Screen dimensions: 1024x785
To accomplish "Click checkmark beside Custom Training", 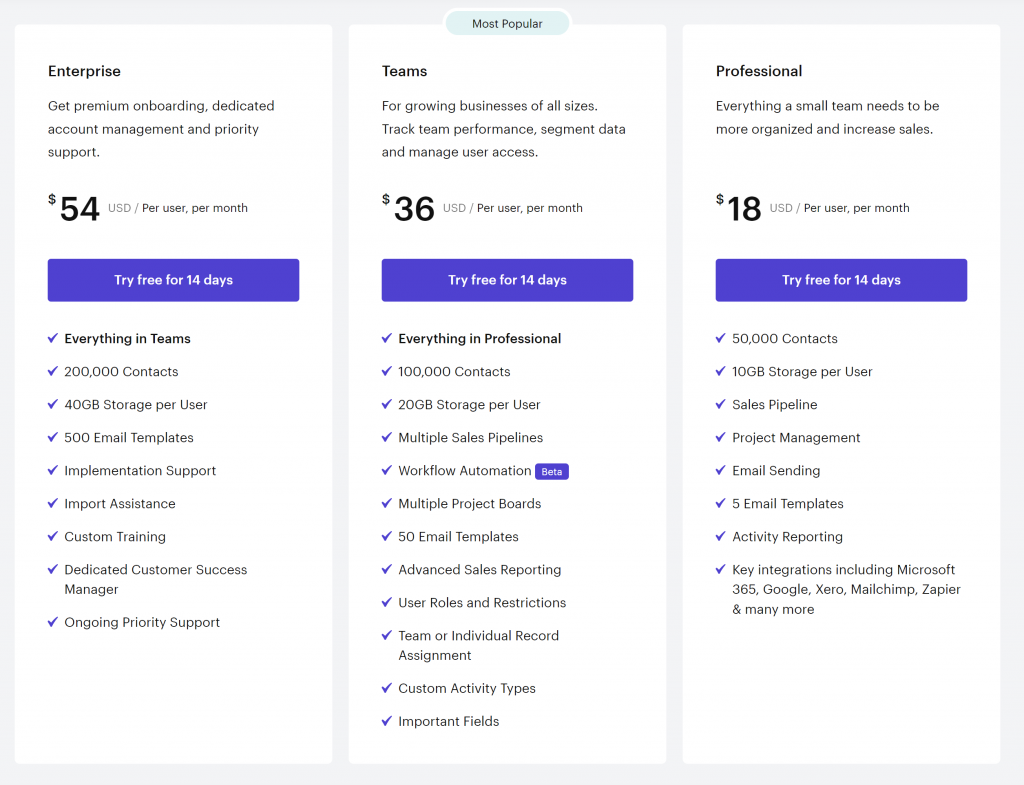I will pyautogui.click(x=53, y=536).
